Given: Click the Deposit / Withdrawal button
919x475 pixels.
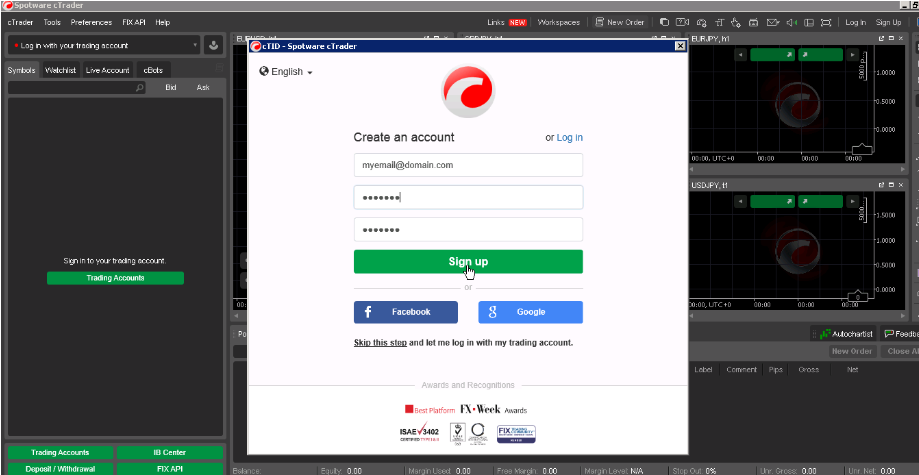Looking at the screenshot, I should tap(60, 469).
